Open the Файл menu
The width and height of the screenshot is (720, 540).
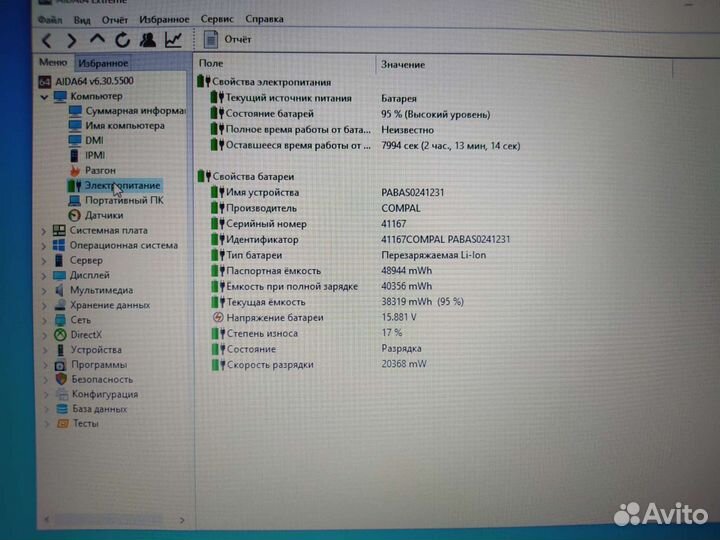coord(50,20)
